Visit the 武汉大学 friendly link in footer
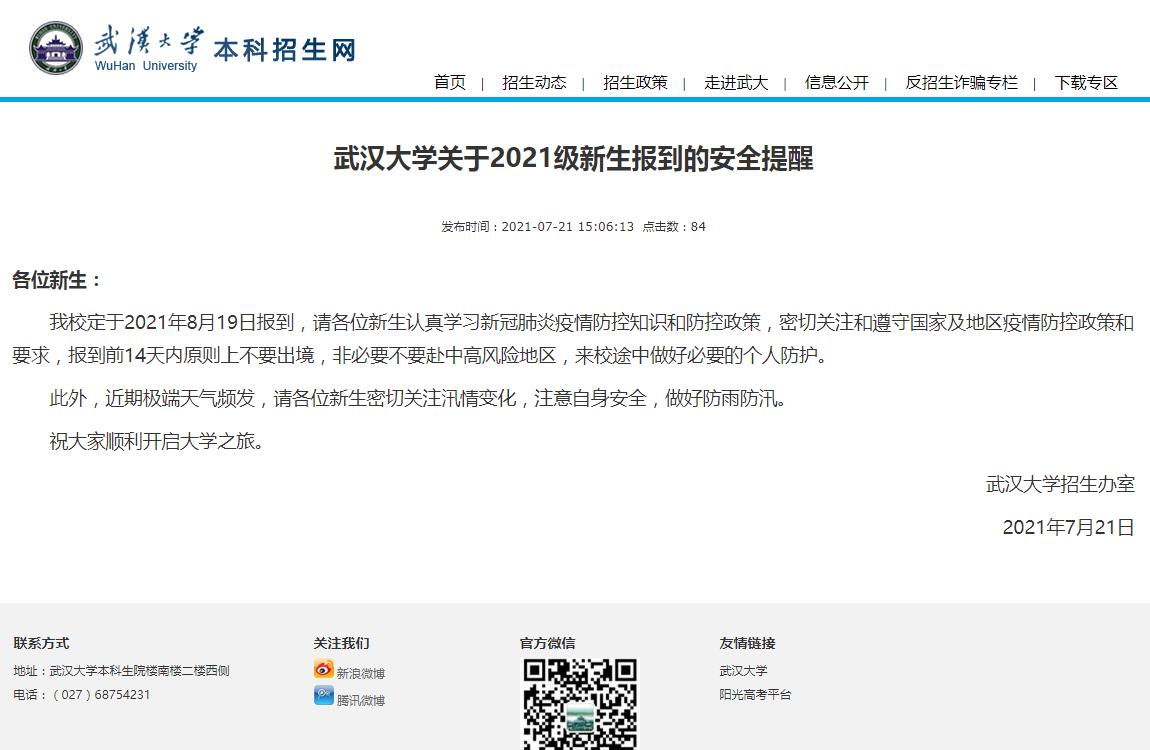Image resolution: width=1150 pixels, height=750 pixels. [743, 671]
